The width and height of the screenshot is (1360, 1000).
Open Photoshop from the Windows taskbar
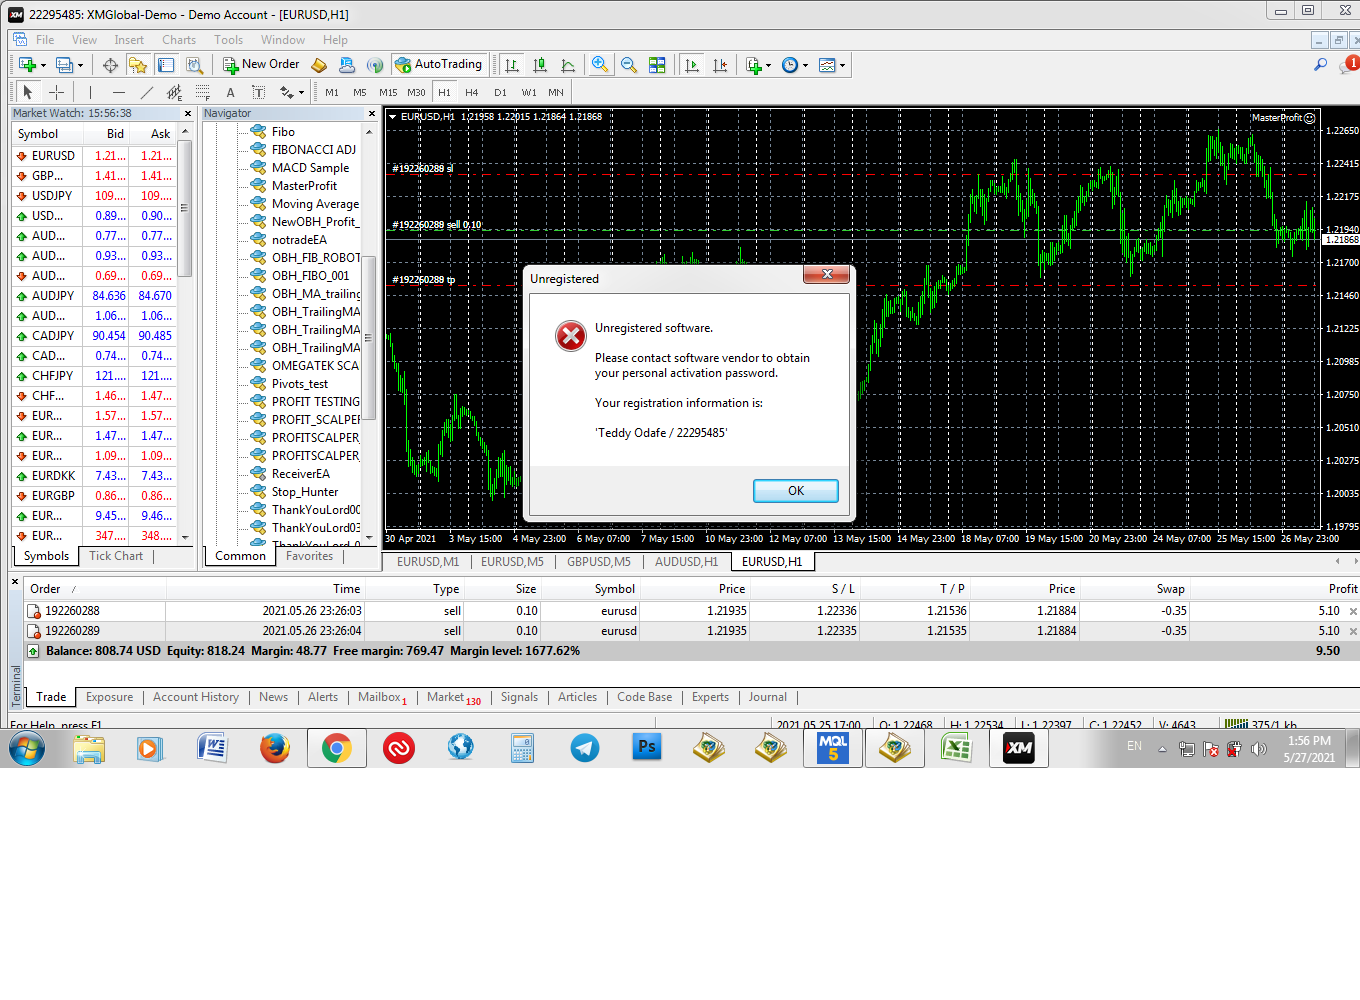647,748
